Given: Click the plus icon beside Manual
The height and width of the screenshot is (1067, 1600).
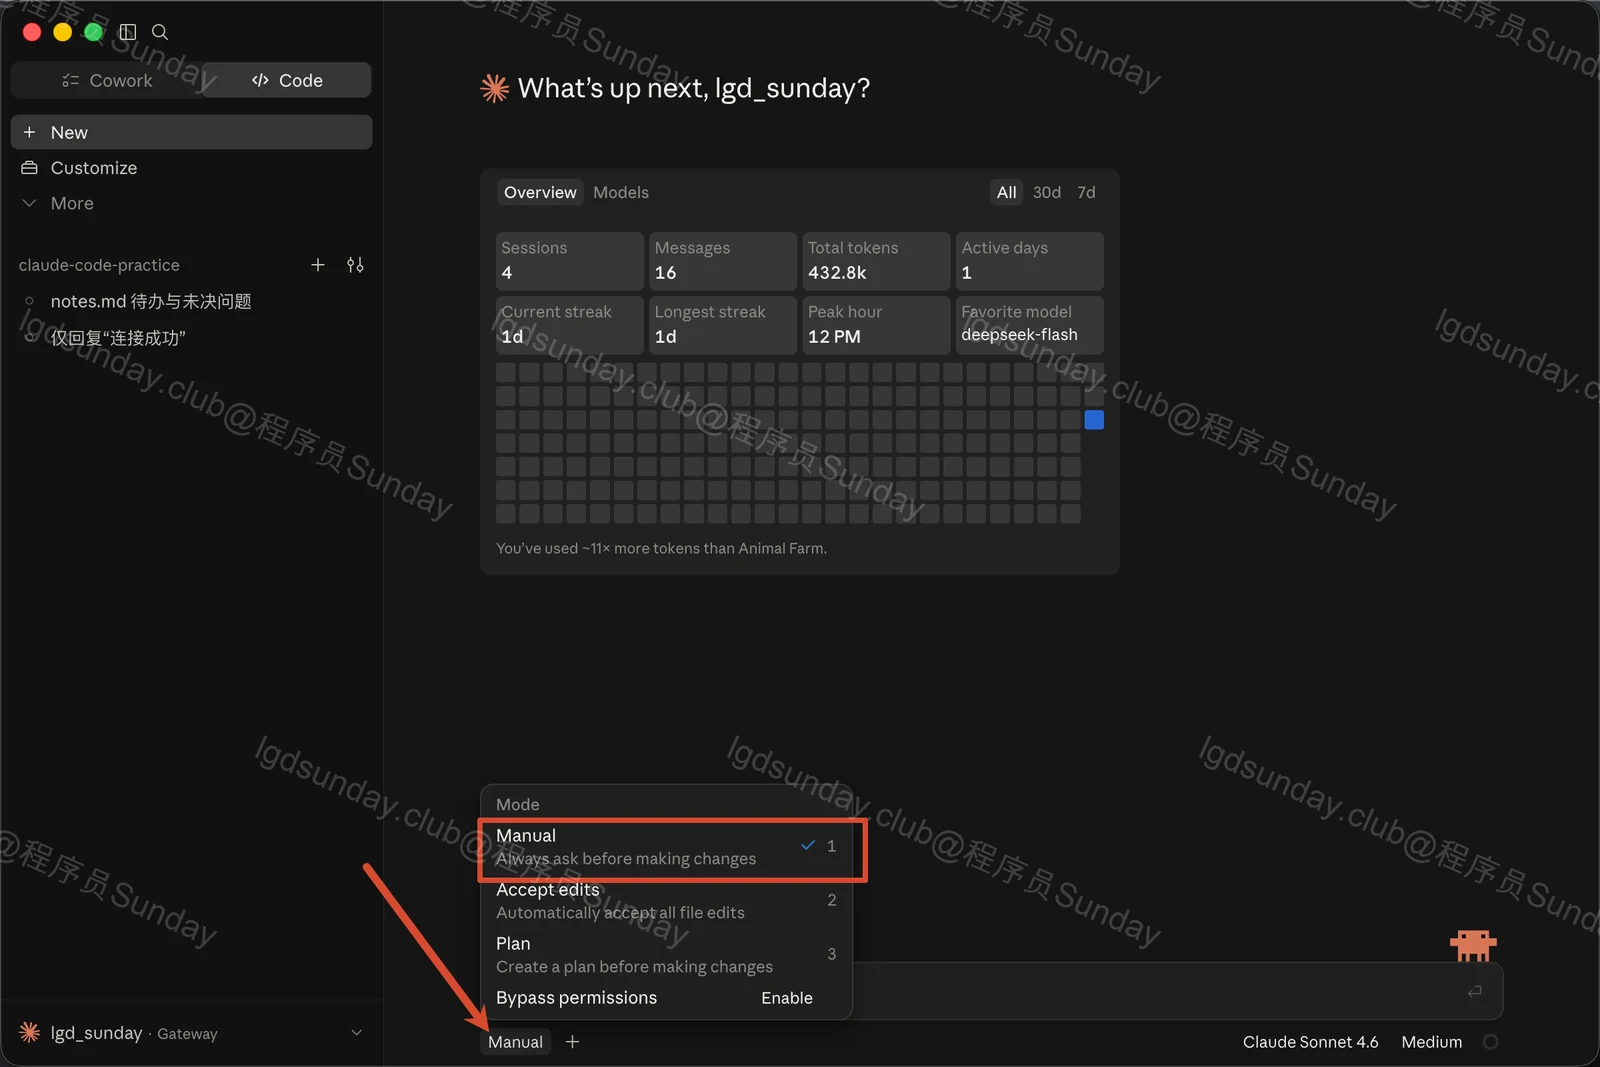Looking at the screenshot, I should coord(573,1042).
